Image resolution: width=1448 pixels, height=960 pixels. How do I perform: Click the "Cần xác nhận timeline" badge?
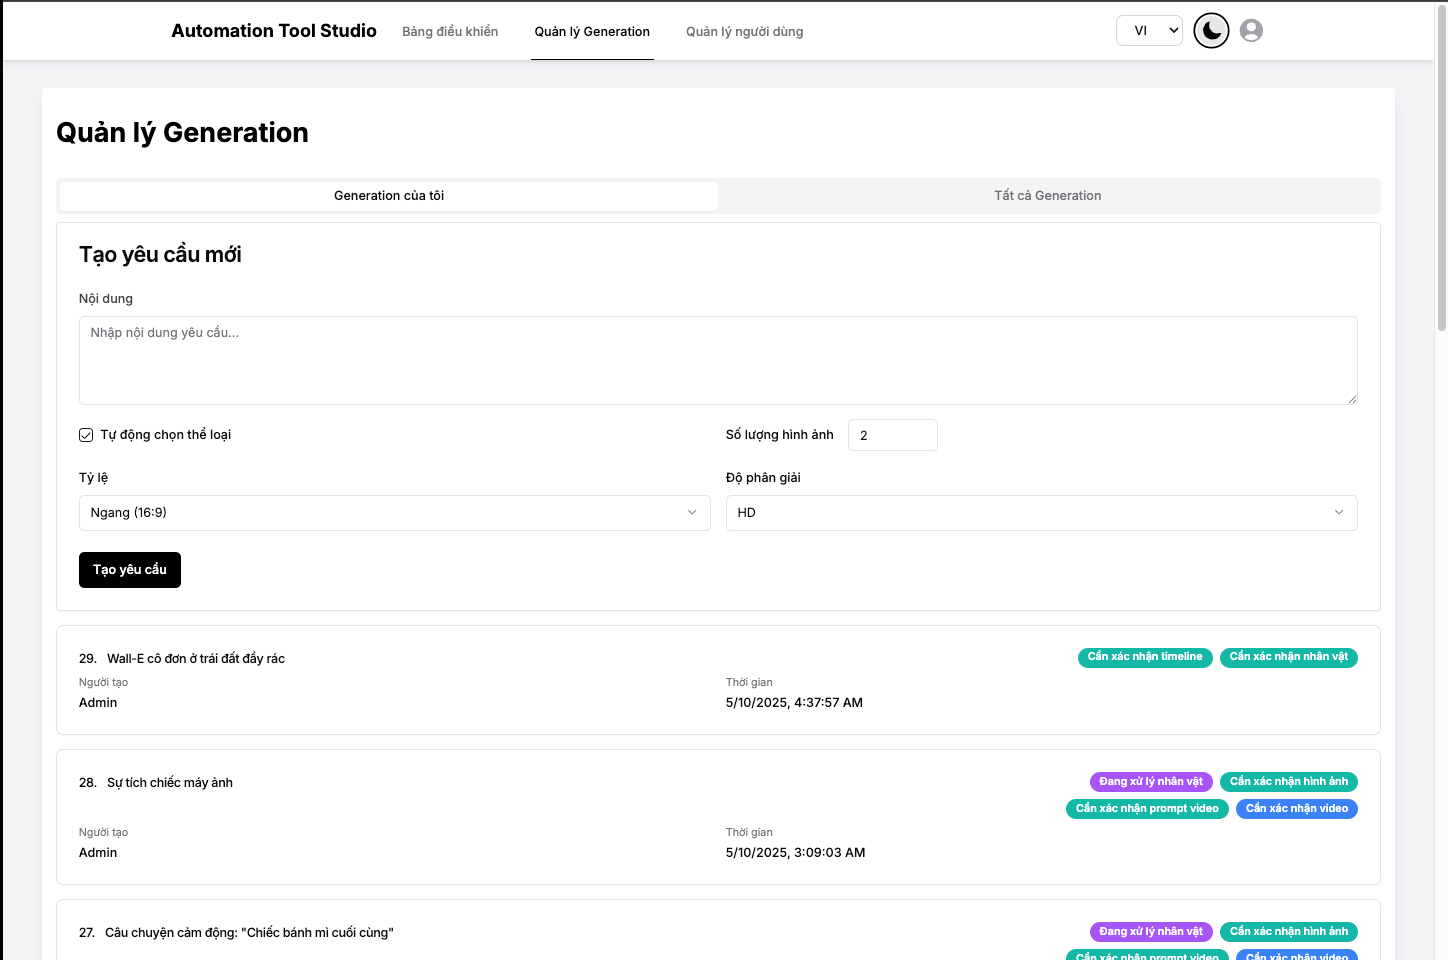click(x=1145, y=657)
